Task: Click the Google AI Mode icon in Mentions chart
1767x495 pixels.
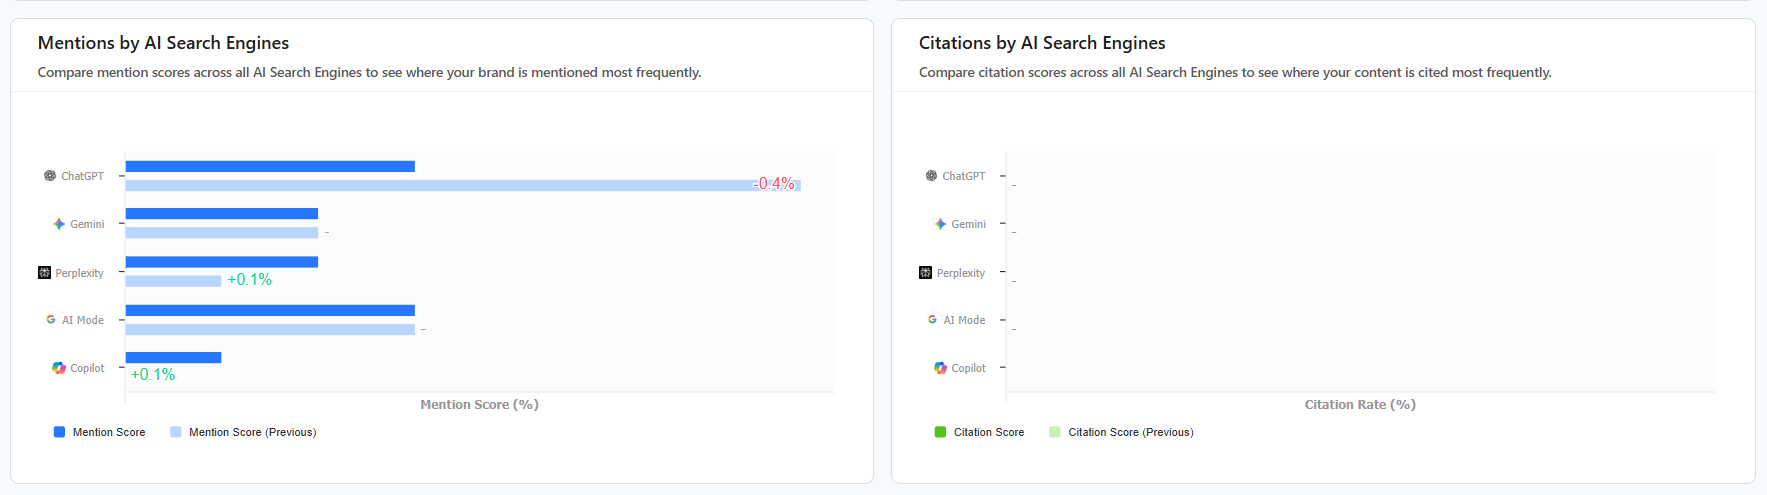Action: click(51, 320)
